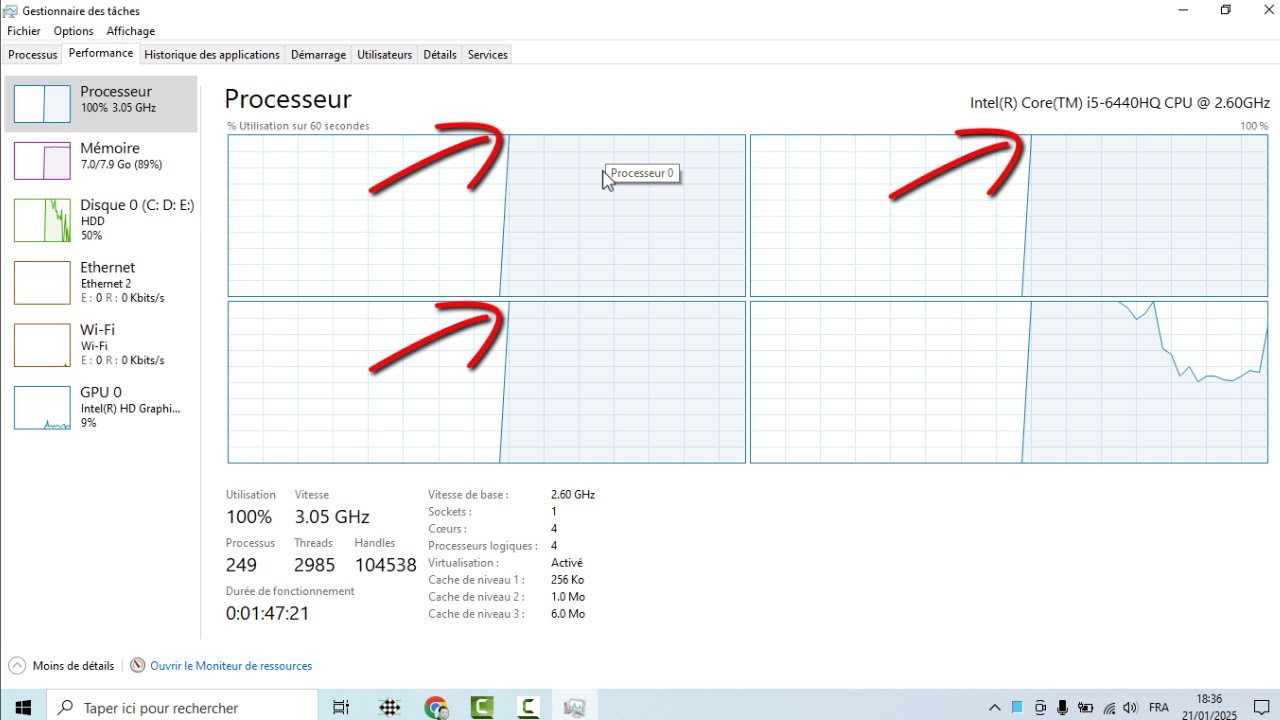
Task: Click the 2985 Threads value
Action: tap(314, 565)
